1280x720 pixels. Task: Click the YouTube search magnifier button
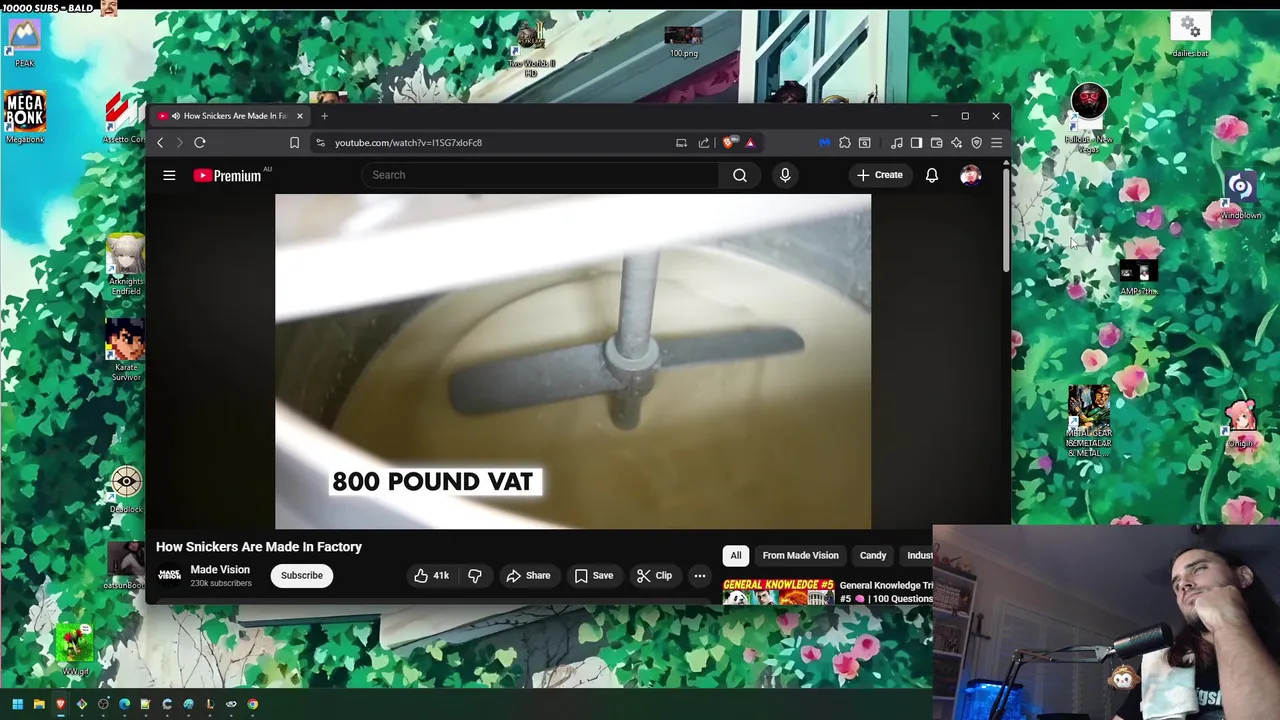pos(740,175)
